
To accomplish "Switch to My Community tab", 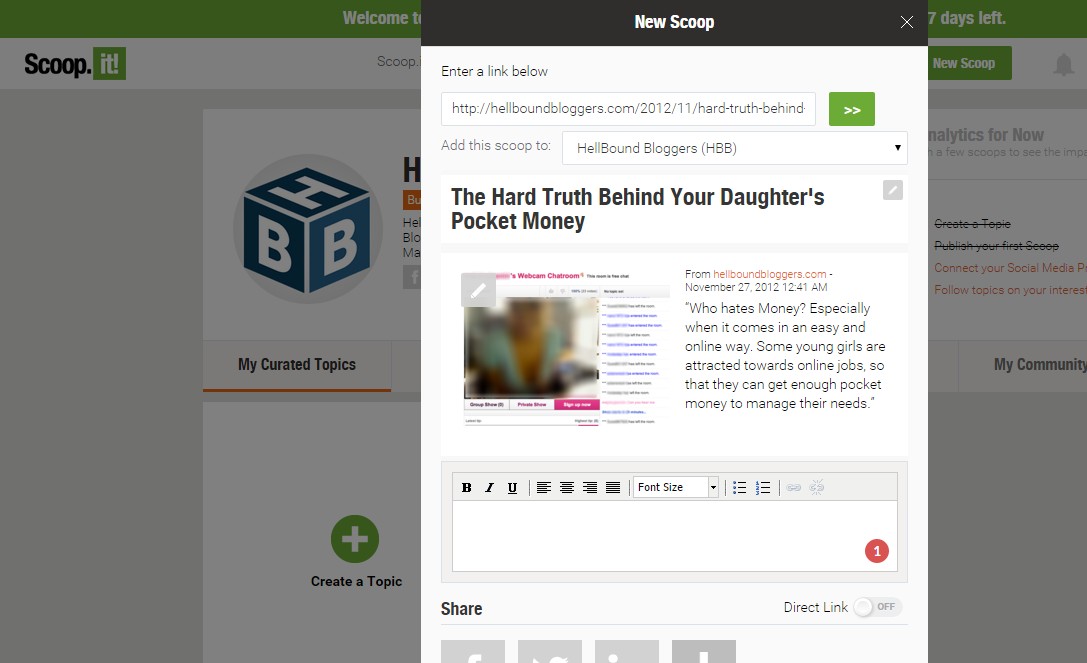I will pyautogui.click(x=1040, y=365).
